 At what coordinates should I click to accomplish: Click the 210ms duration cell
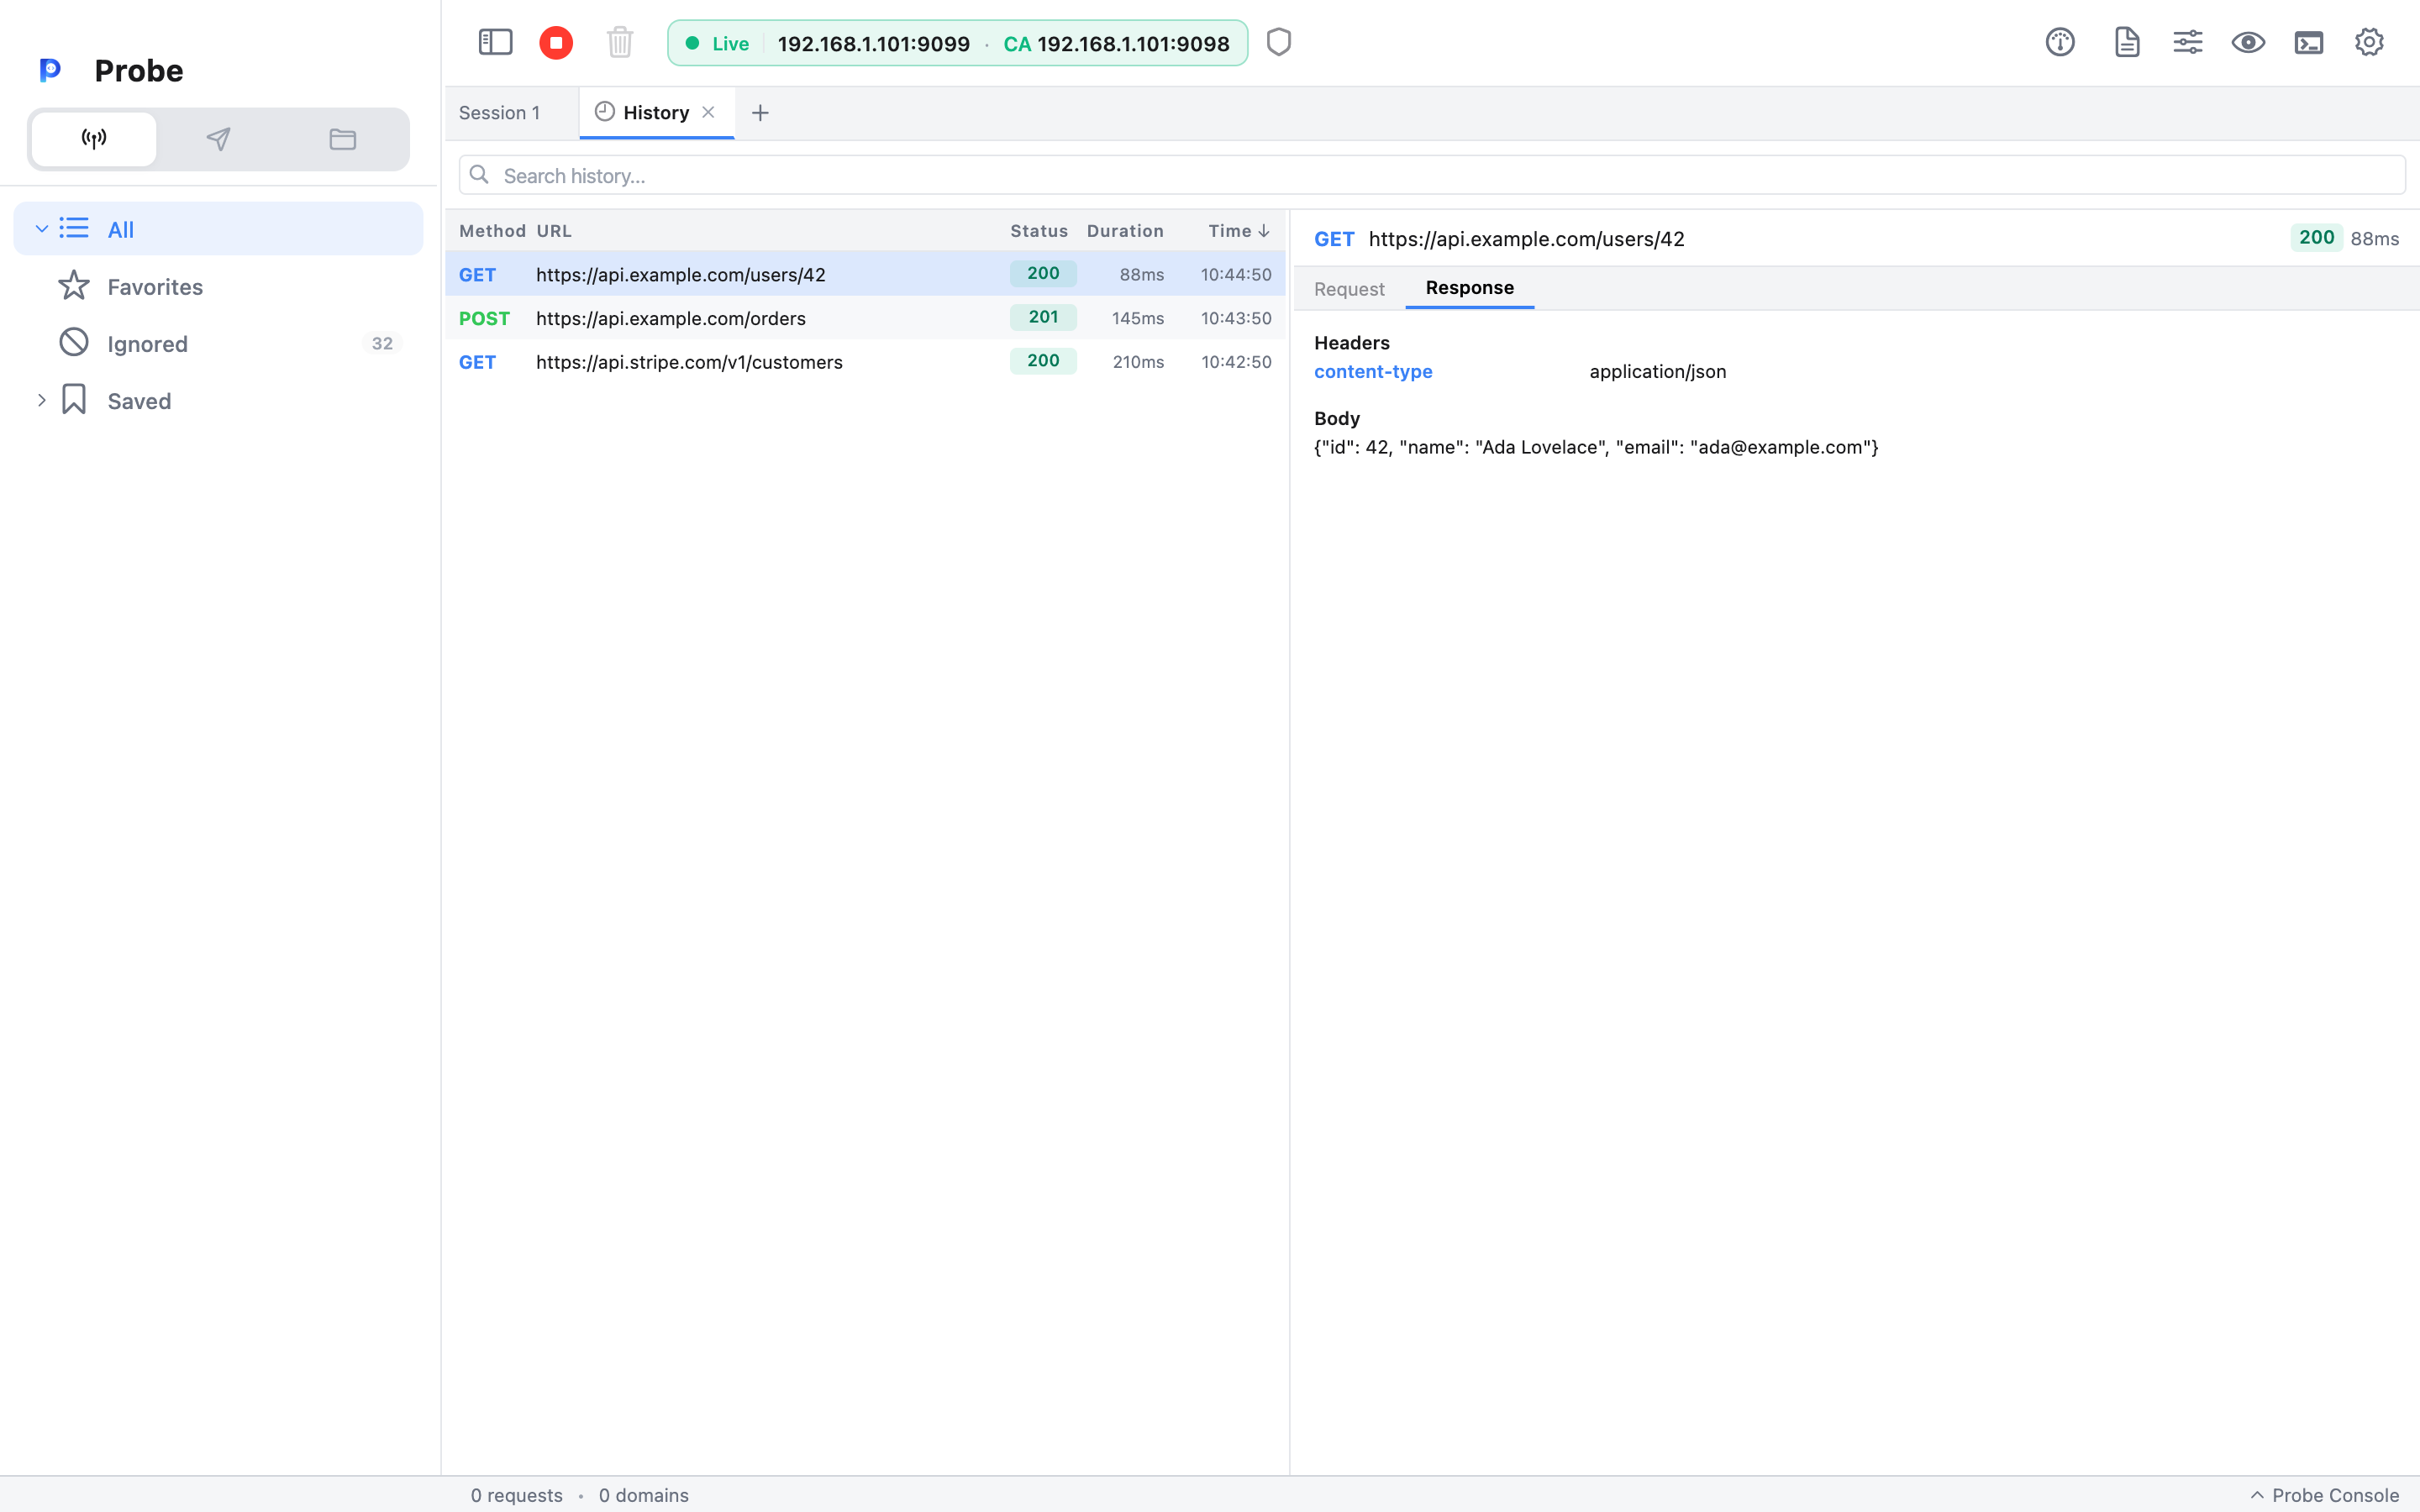coord(1138,362)
